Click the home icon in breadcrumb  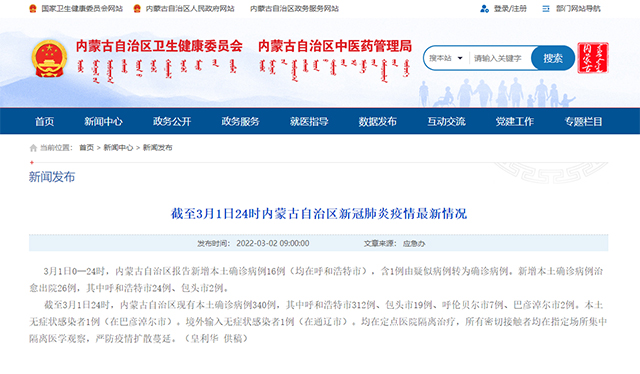33,148
